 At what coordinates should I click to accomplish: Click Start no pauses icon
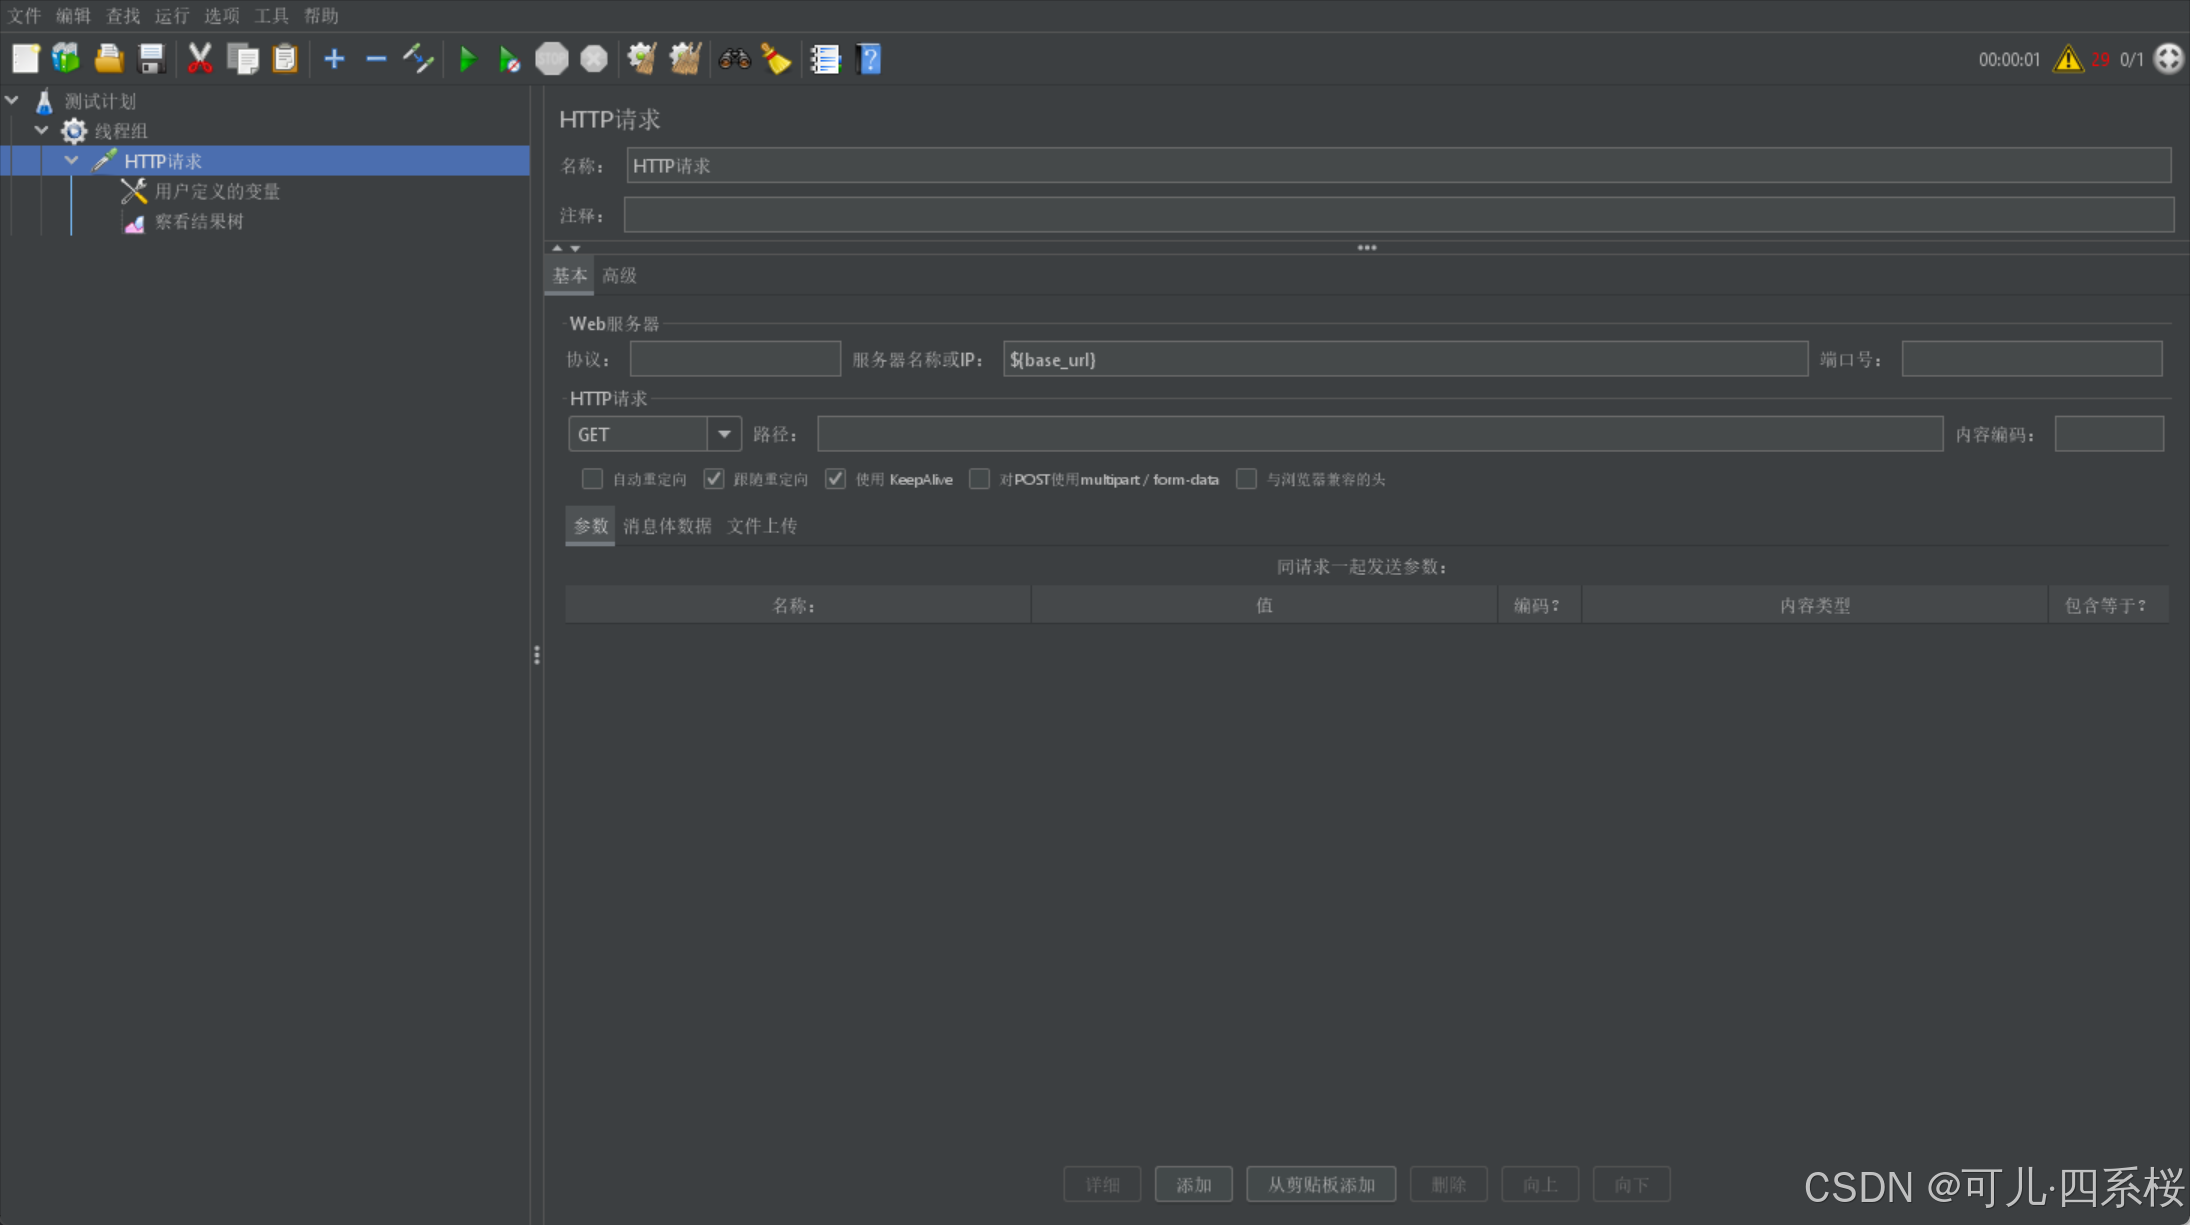click(509, 60)
